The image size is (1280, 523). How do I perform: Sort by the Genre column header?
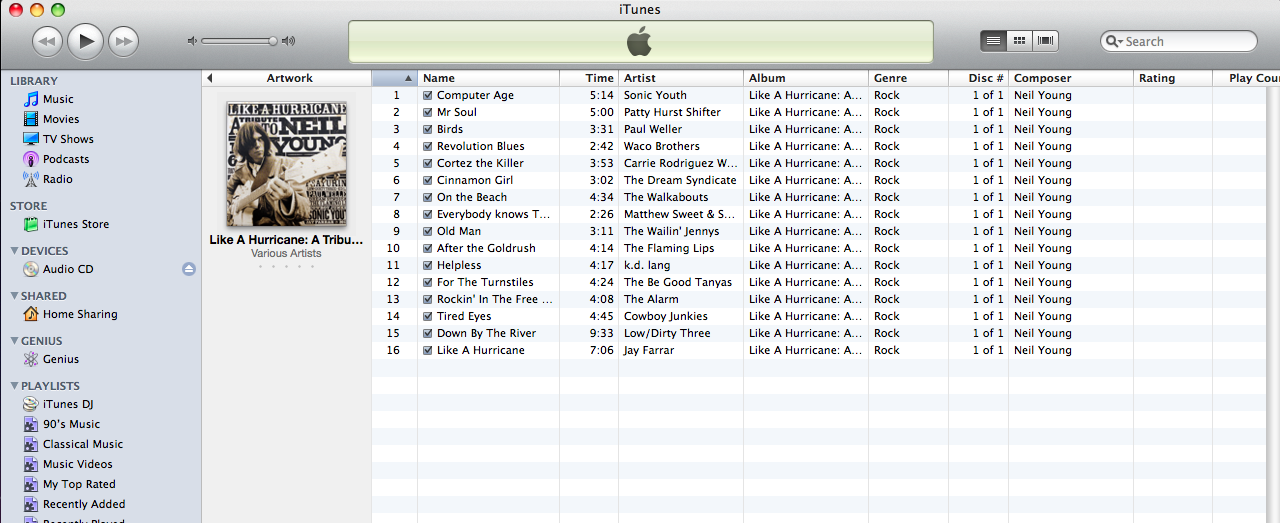coord(908,78)
